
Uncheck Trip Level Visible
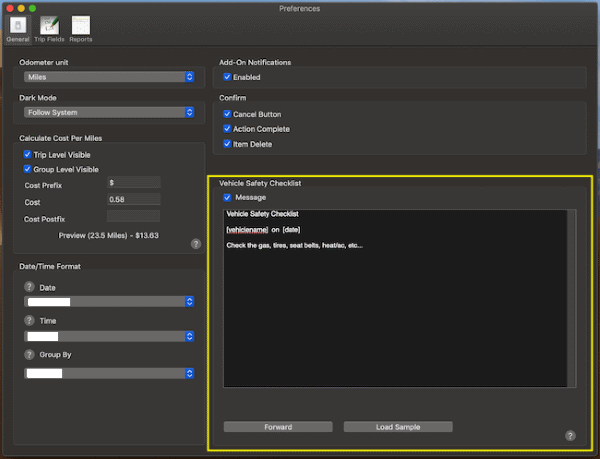click(x=28, y=155)
